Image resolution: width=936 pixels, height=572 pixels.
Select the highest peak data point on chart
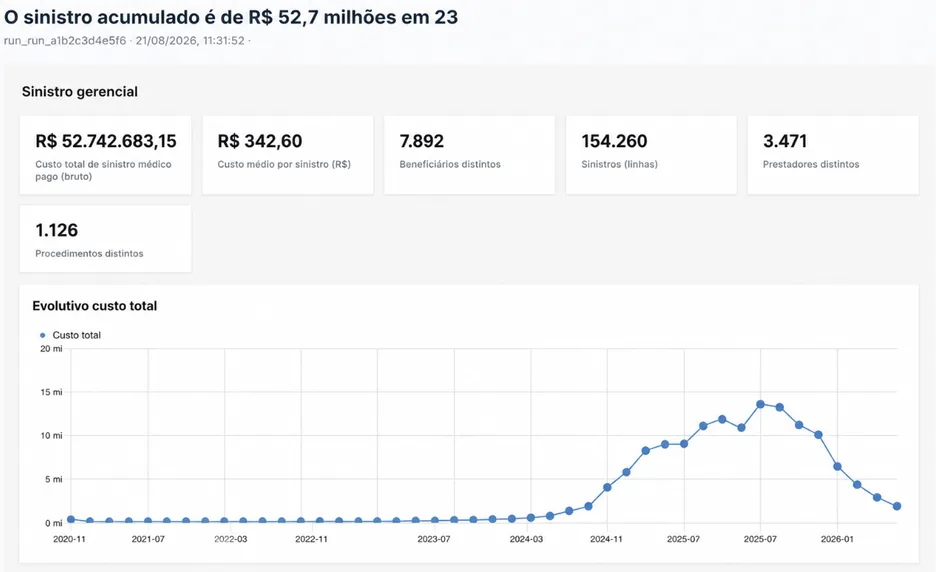tap(760, 404)
